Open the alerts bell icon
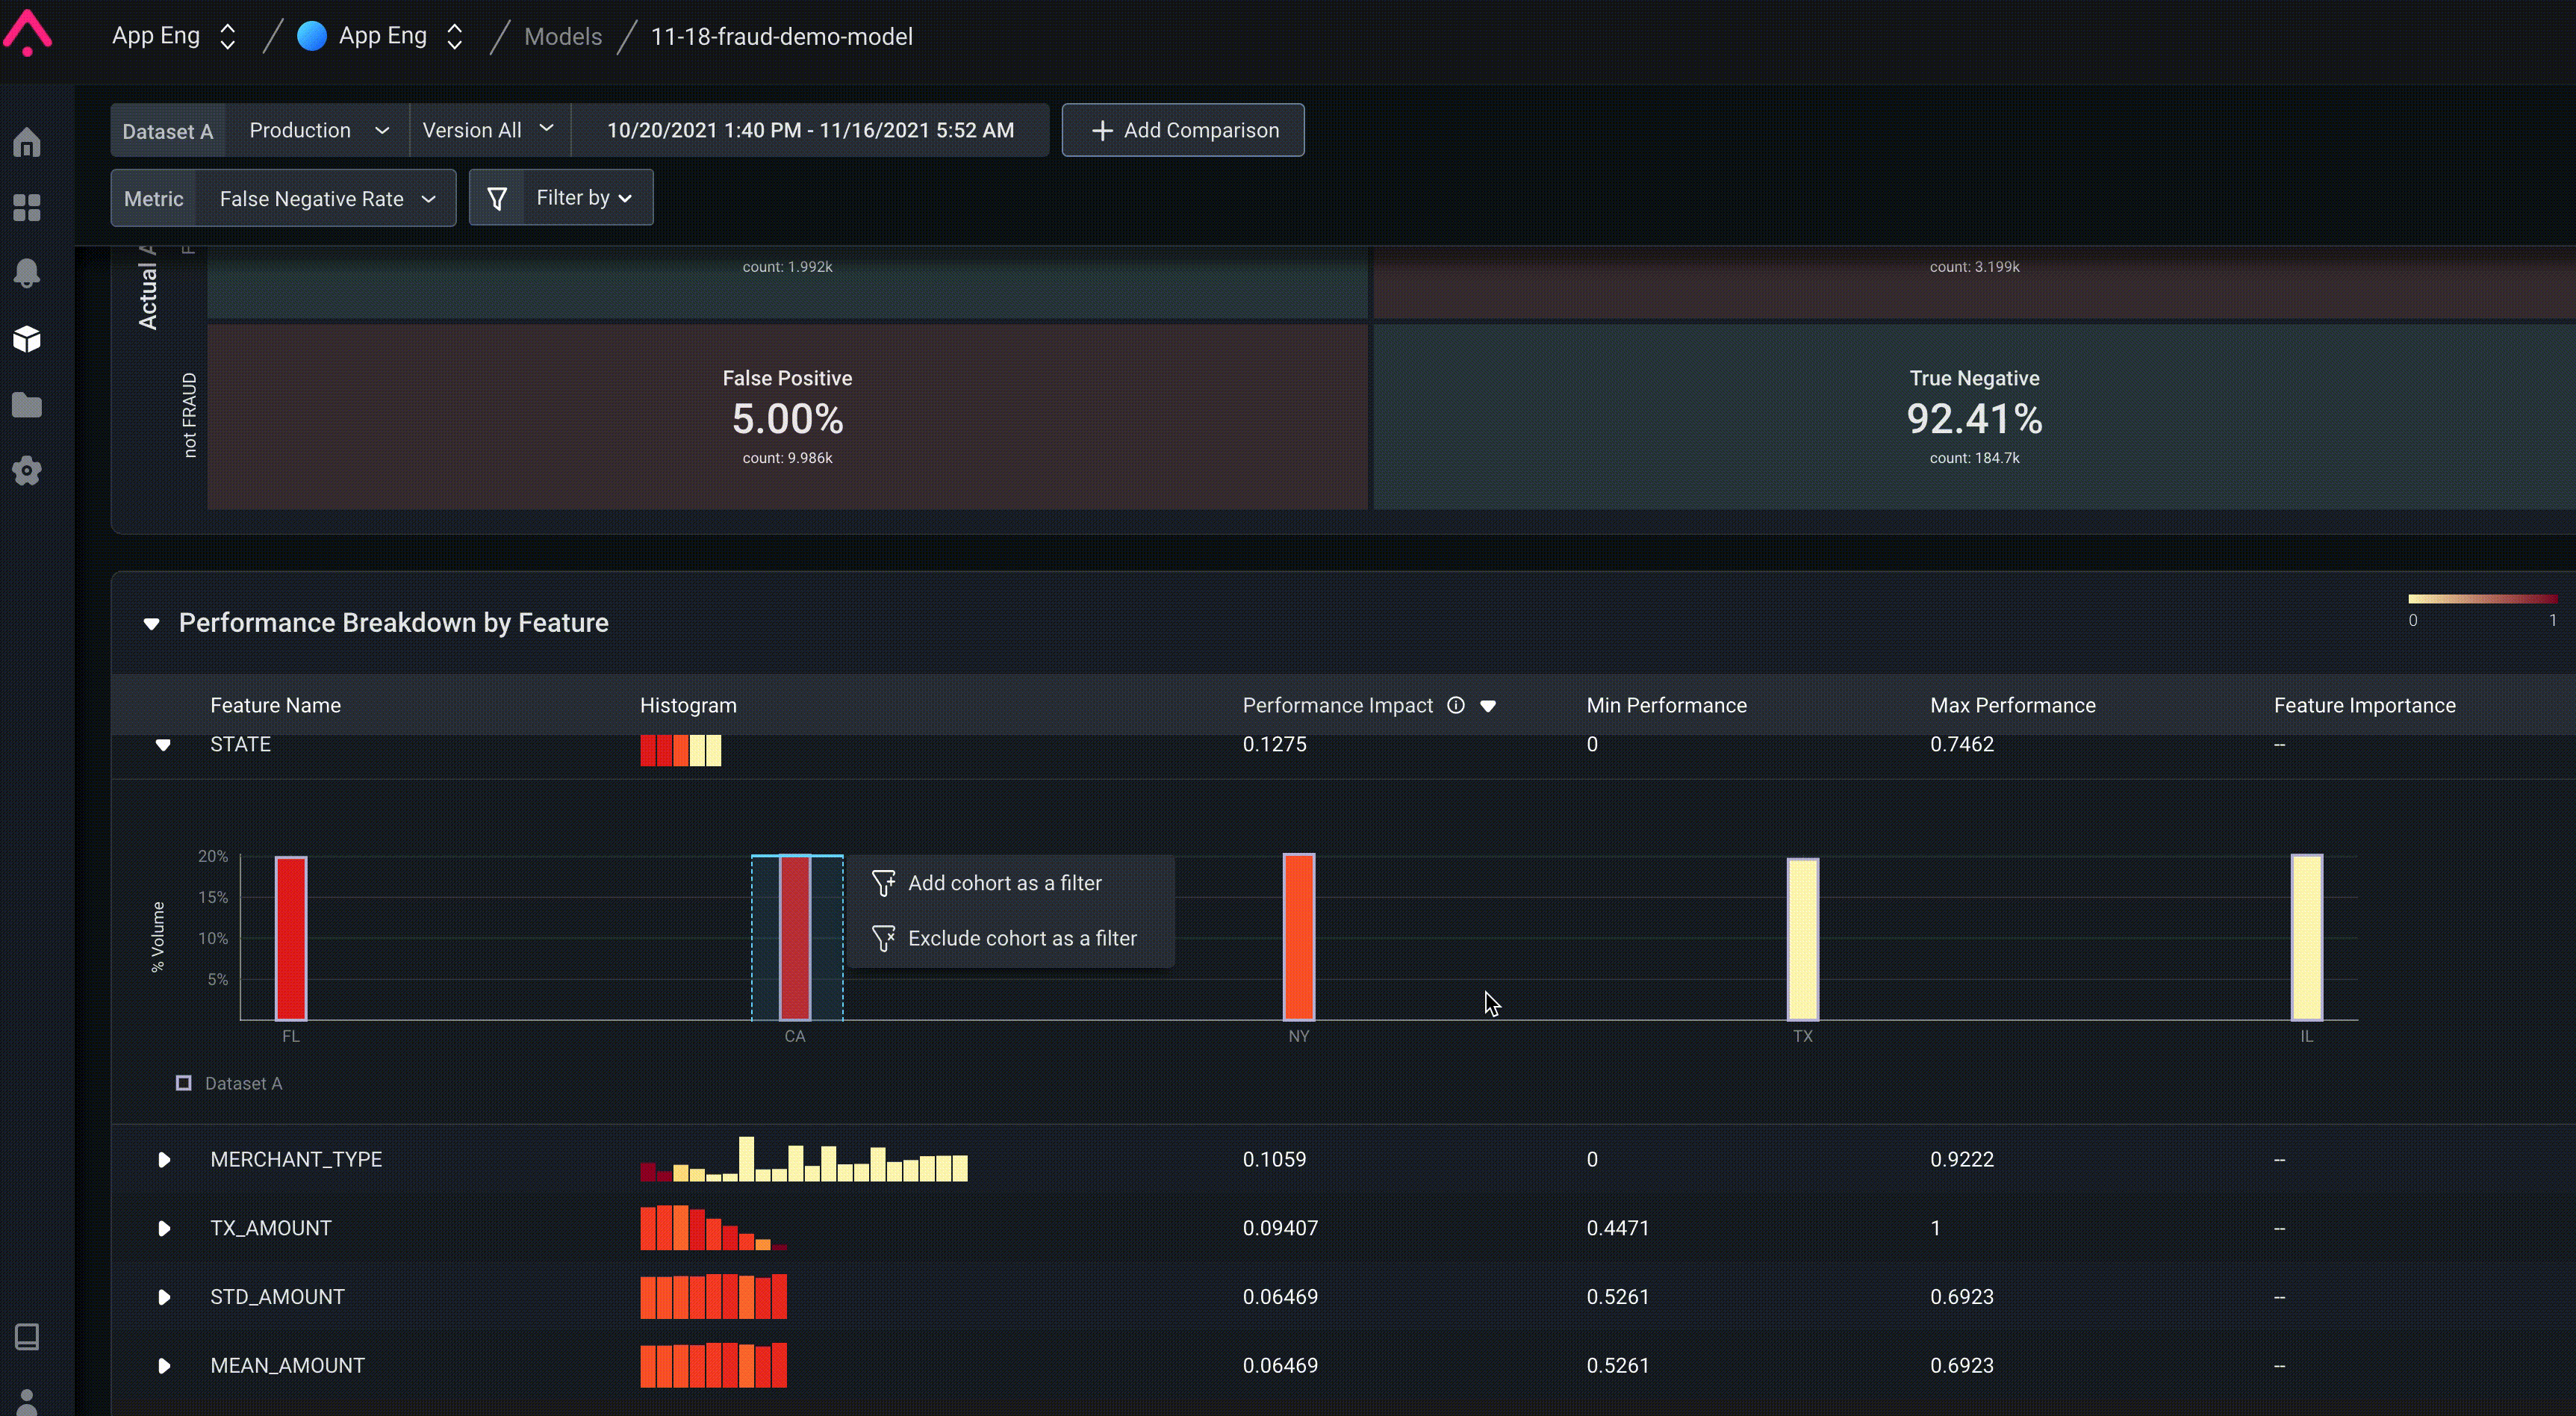Screen dimensions: 2576x1416 tap(27, 273)
